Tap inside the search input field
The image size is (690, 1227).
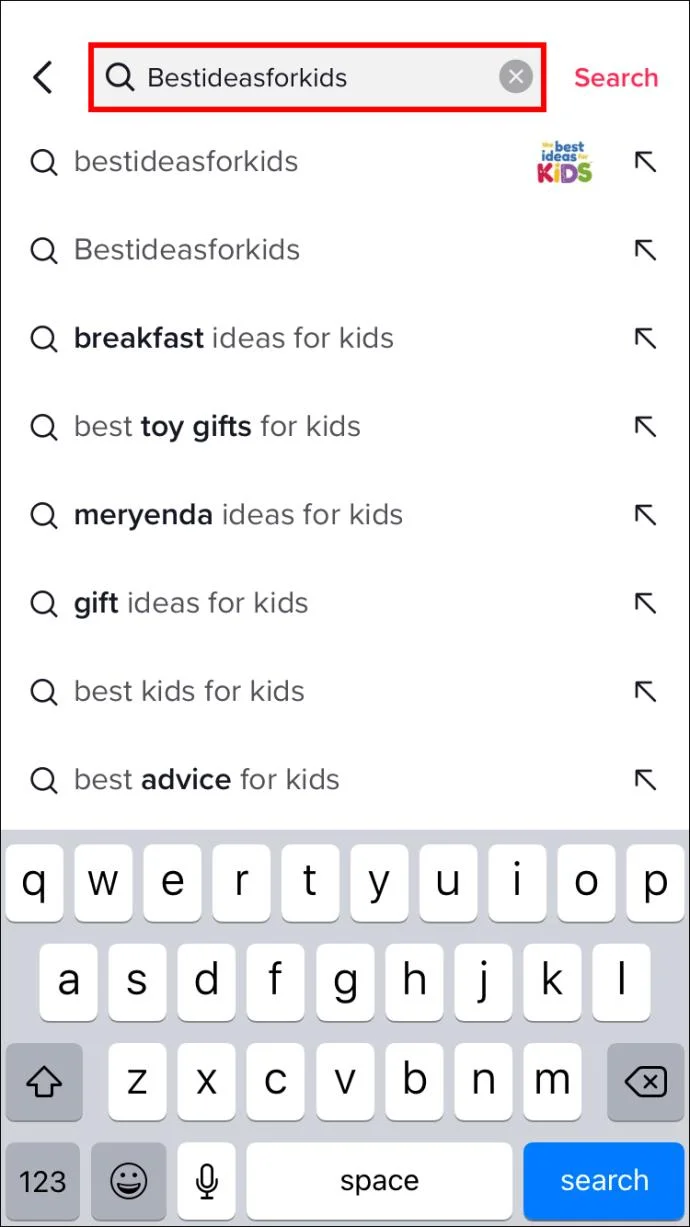(x=300, y=77)
